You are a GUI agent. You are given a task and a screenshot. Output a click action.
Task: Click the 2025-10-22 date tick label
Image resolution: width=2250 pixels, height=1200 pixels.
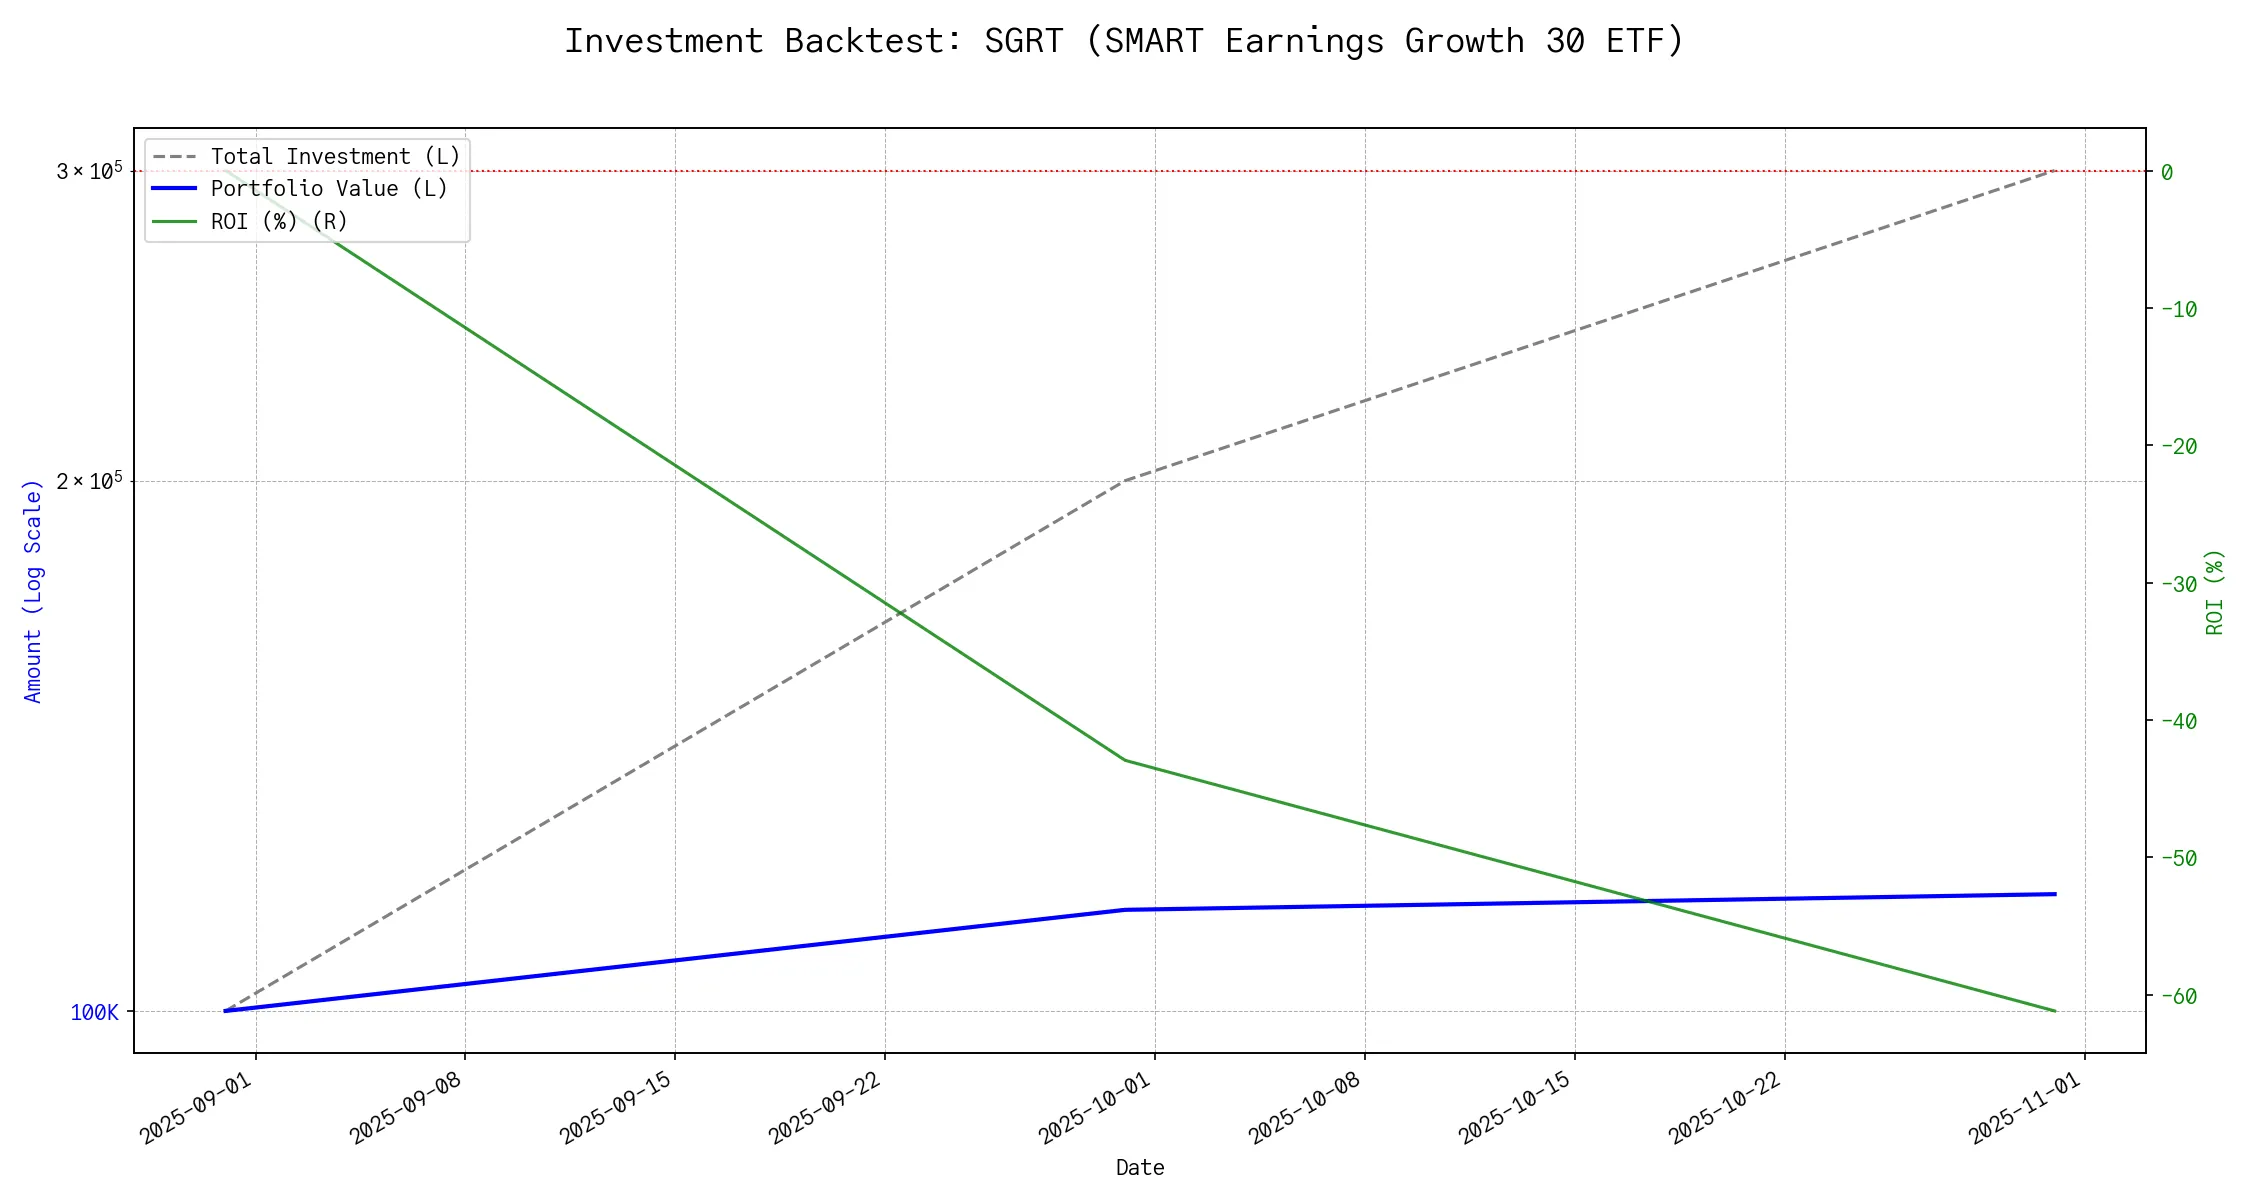pyautogui.click(x=1726, y=1108)
